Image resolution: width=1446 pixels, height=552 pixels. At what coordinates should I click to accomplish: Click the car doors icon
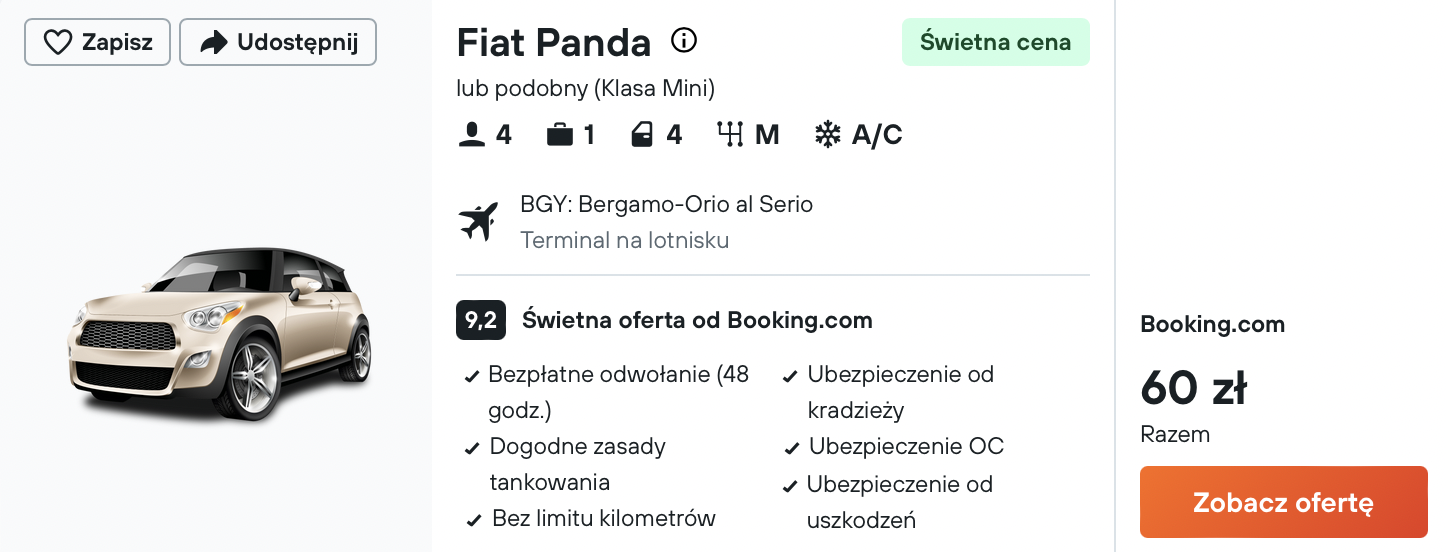point(642,135)
